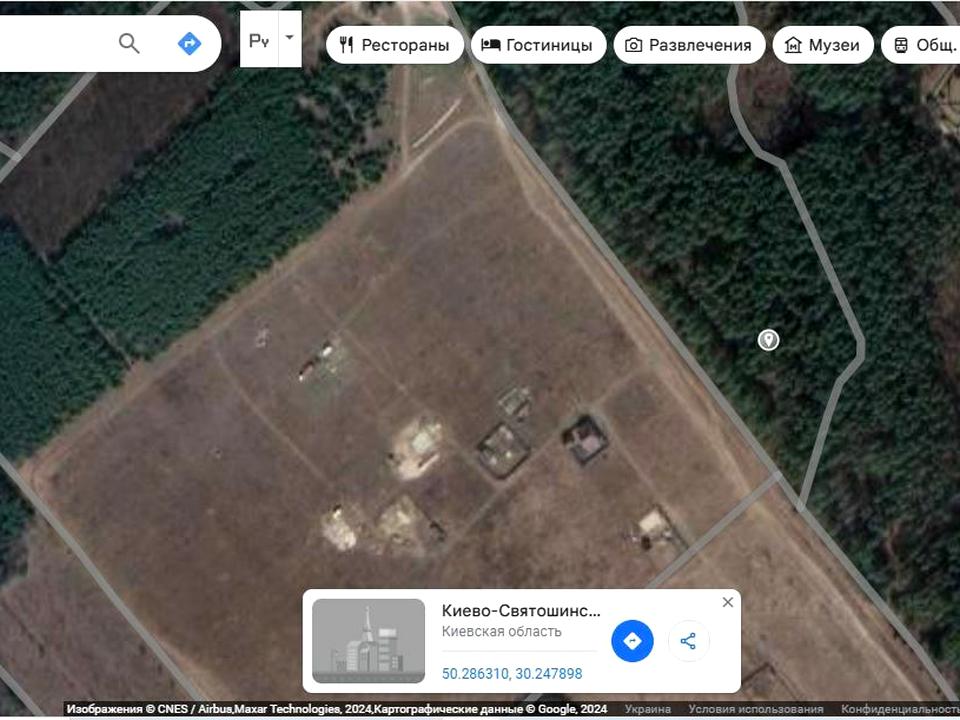
Task: Click the Украина footer link
Action: tap(648, 709)
